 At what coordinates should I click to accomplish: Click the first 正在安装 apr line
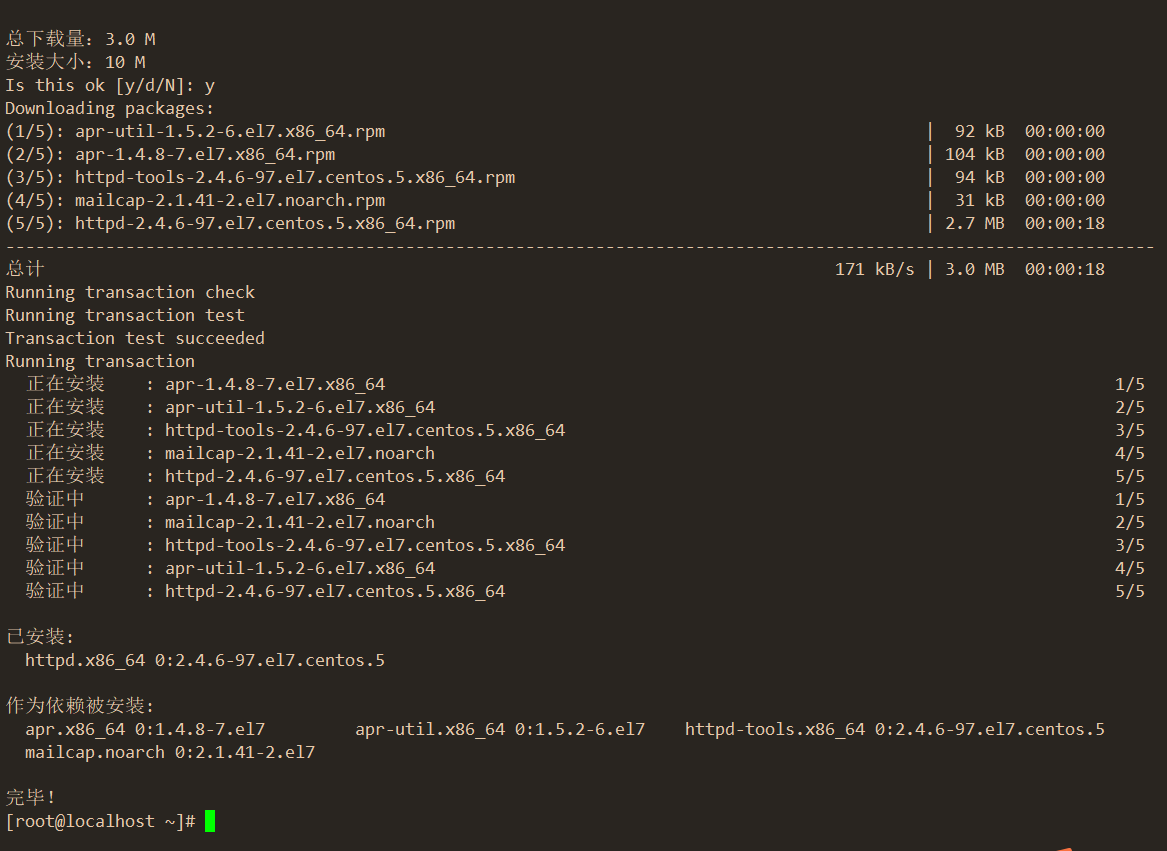[585, 384]
